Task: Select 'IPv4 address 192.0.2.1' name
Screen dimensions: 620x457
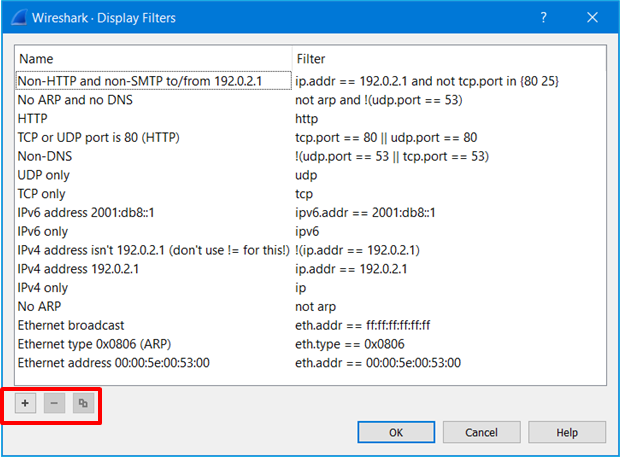Action: point(78,269)
